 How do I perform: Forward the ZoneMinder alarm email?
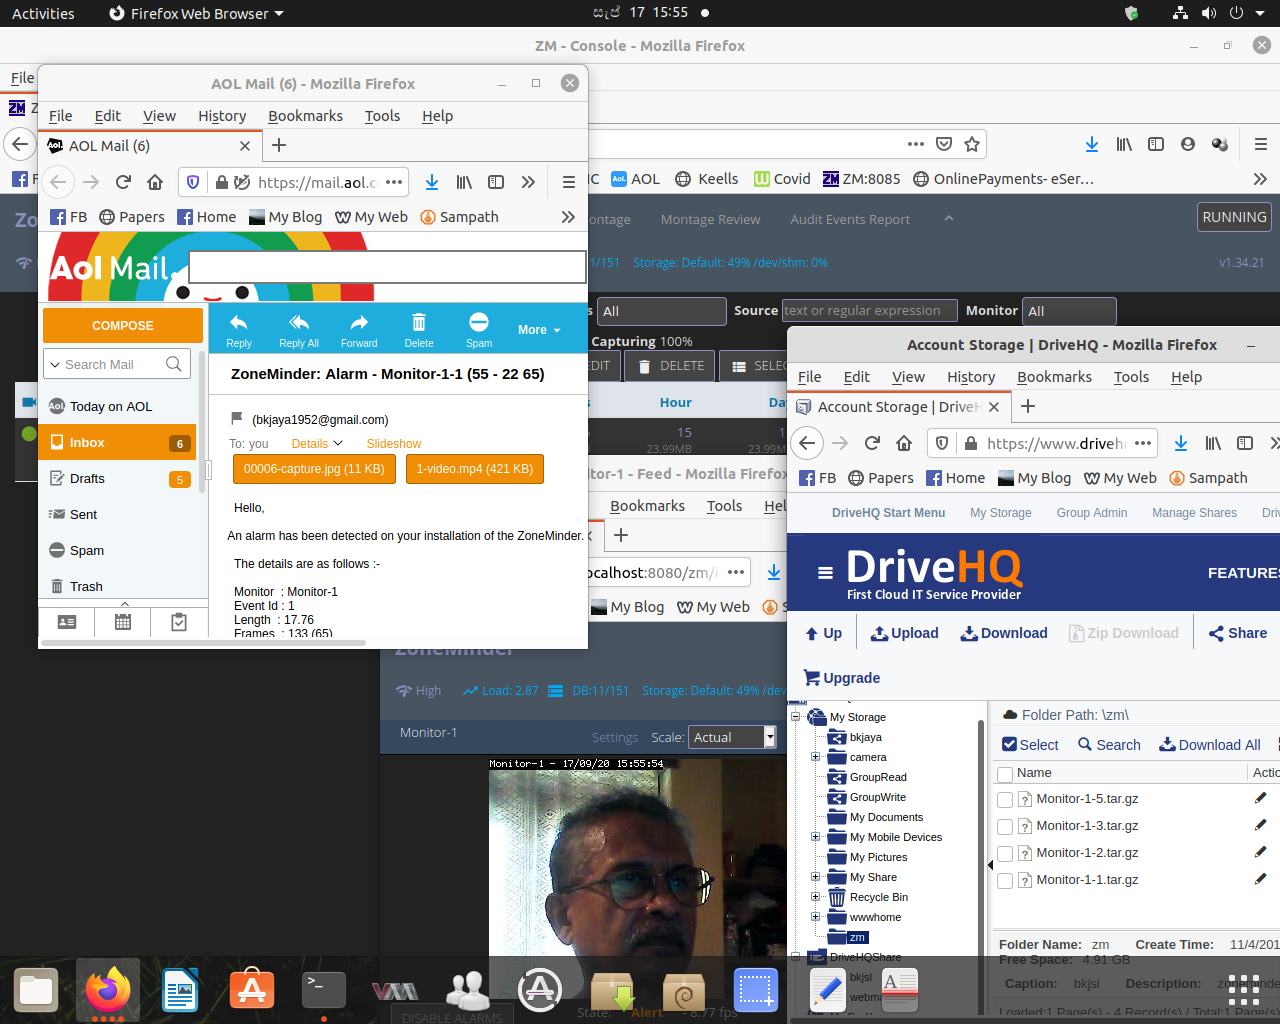(359, 330)
